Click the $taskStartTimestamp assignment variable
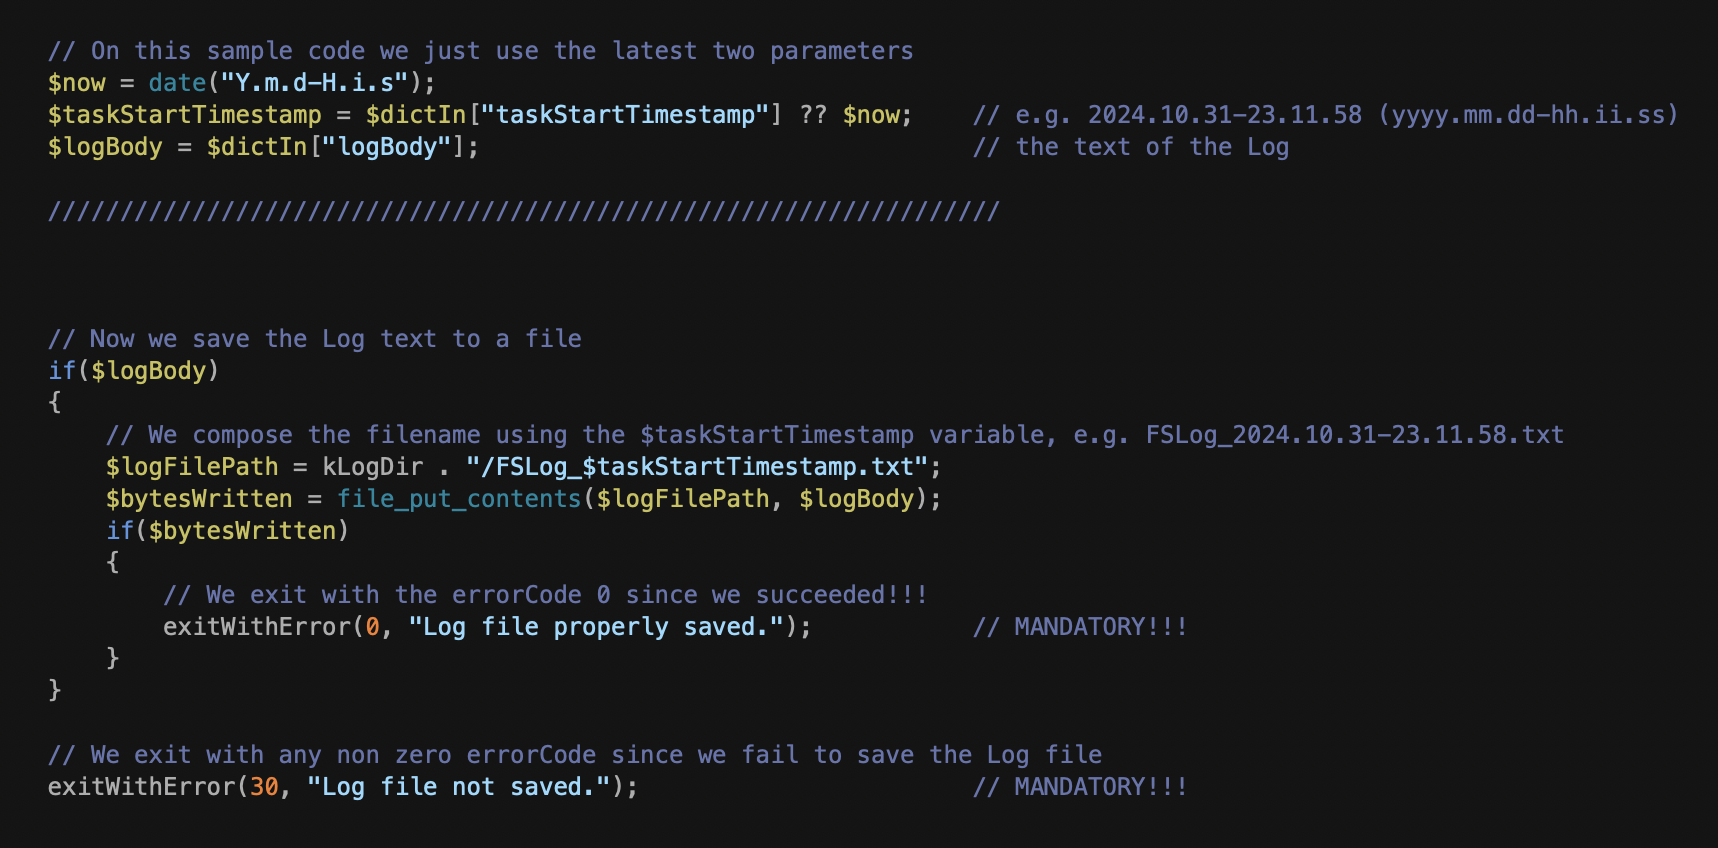1718x848 pixels. [x=185, y=115]
